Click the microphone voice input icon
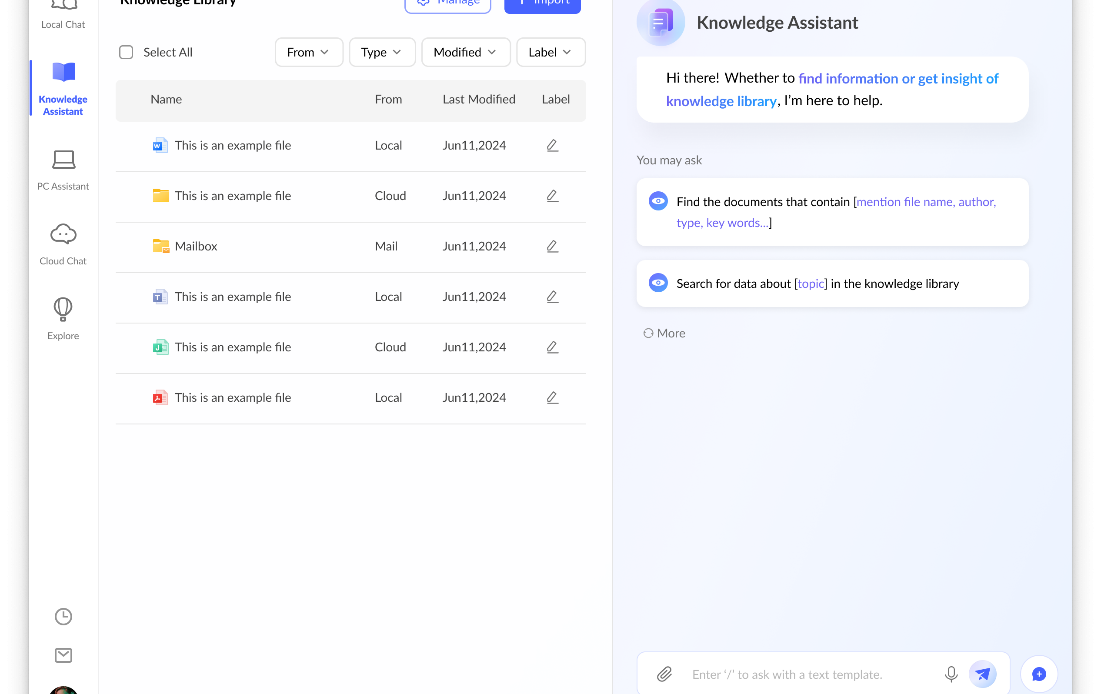This screenshot has height=694, width=1101. tap(951, 674)
